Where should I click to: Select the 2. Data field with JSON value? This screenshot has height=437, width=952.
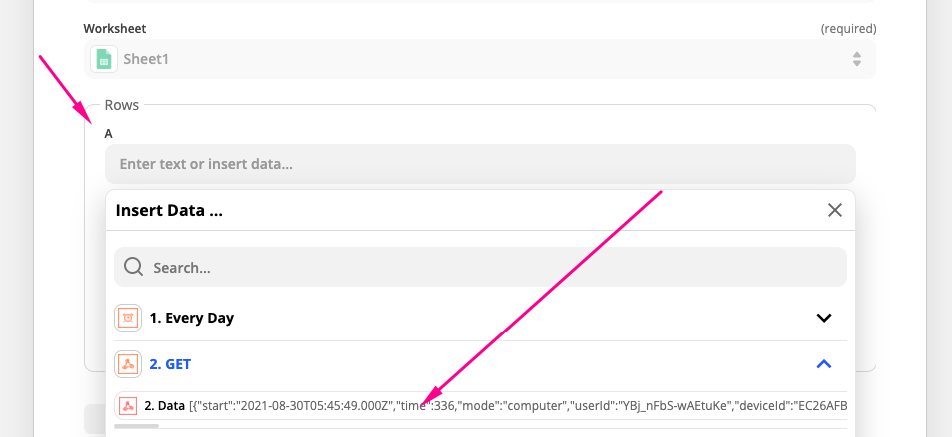pos(480,405)
